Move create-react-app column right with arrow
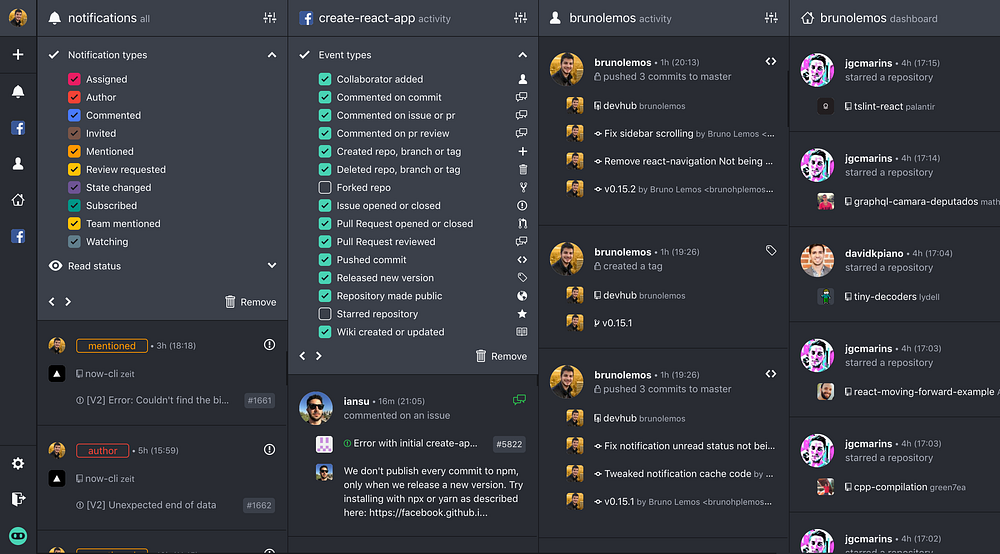 click(x=318, y=356)
